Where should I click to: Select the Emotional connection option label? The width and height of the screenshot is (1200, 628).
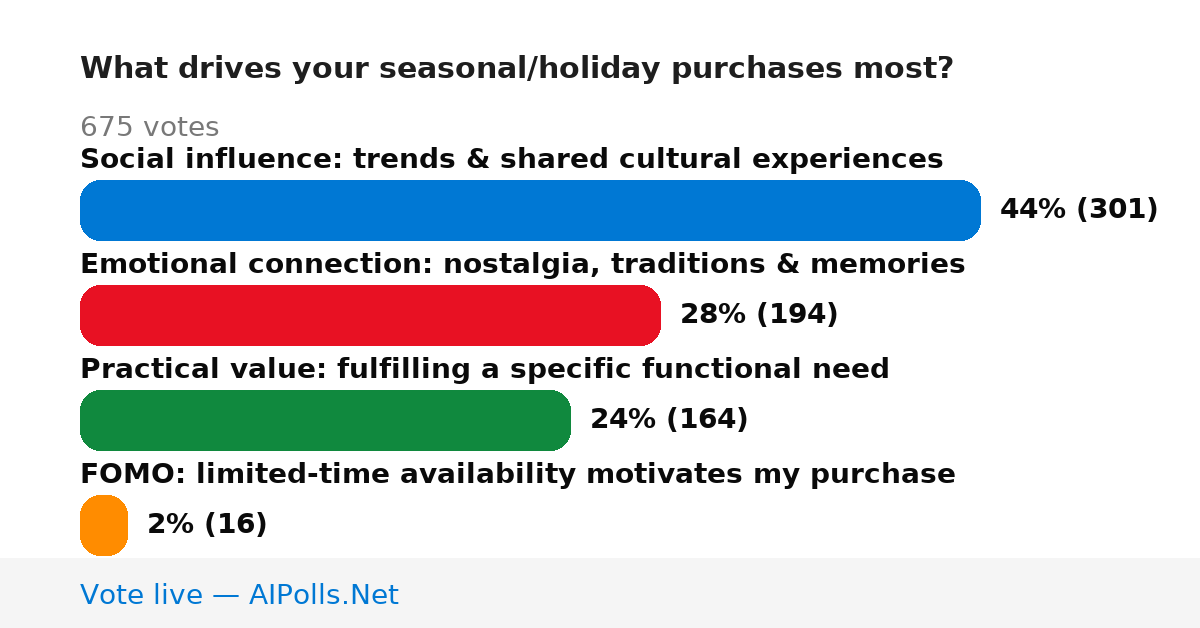tap(522, 265)
